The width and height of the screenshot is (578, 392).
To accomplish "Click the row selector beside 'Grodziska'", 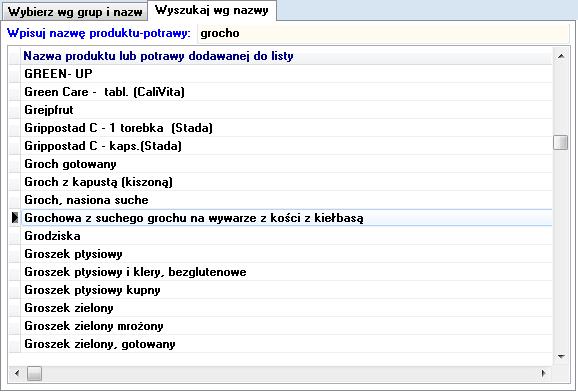I will [x=15, y=236].
